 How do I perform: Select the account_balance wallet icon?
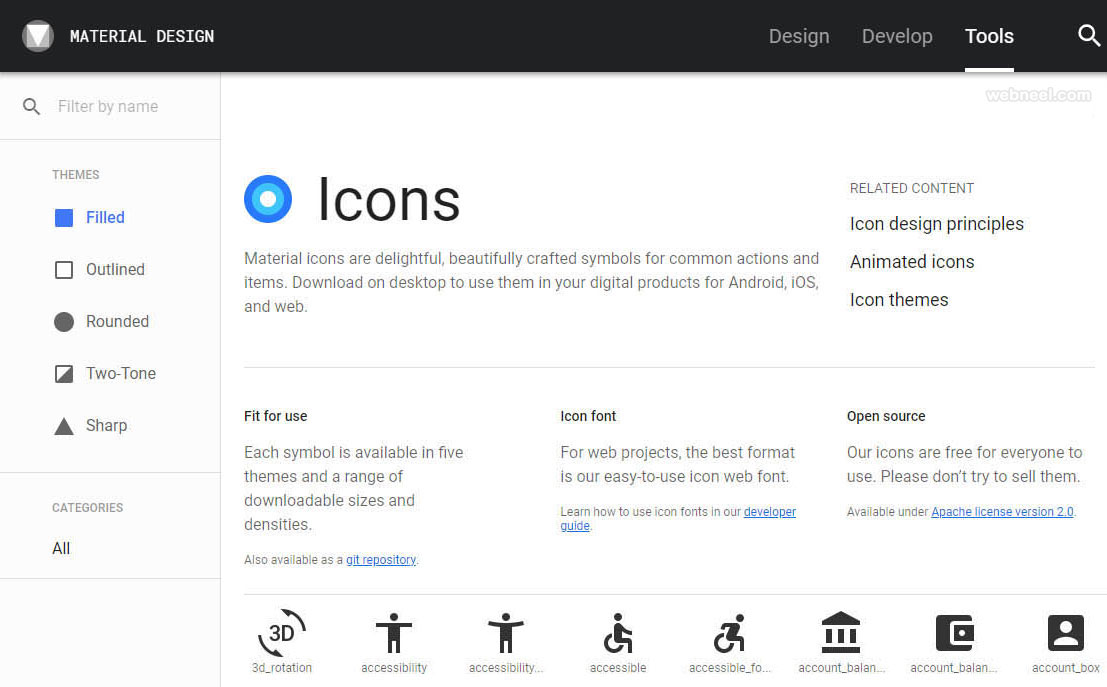(955, 633)
